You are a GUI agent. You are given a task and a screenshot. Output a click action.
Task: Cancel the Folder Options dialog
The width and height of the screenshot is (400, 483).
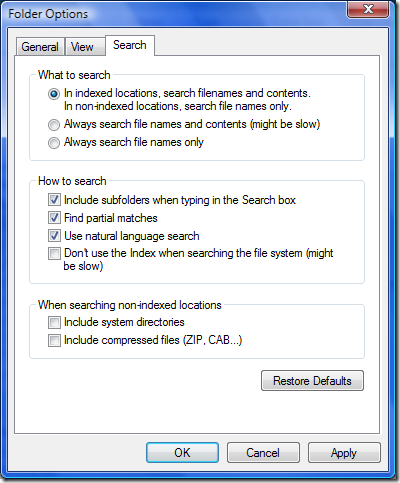coord(263,453)
